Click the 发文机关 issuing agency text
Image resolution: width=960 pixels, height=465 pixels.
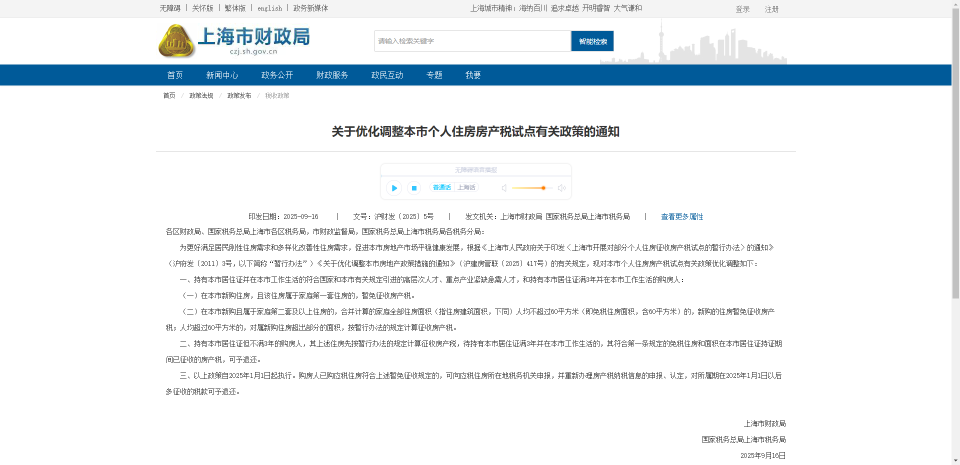coord(547,217)
